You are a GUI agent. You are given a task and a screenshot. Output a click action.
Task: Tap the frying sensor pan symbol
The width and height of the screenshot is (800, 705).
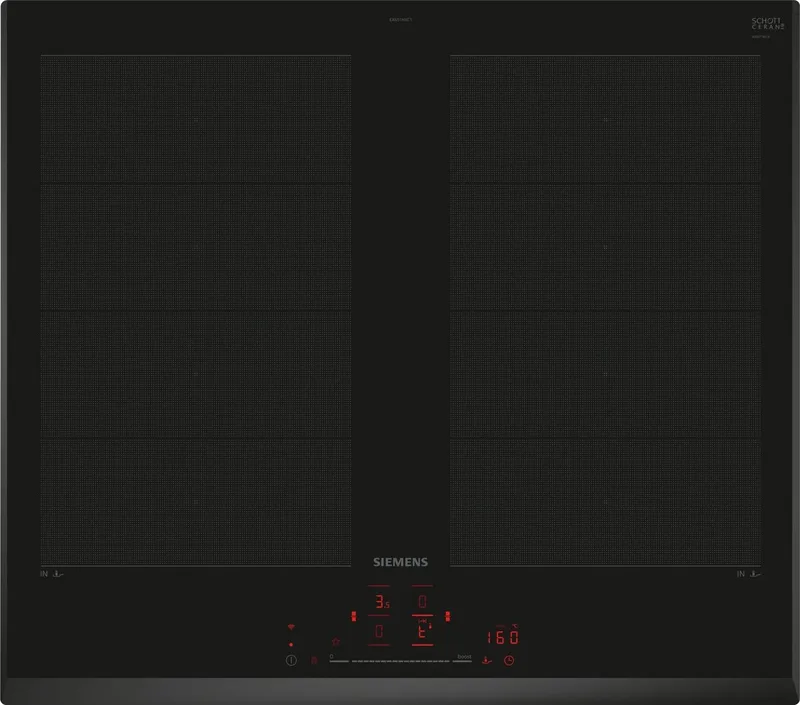coord(487,660)
